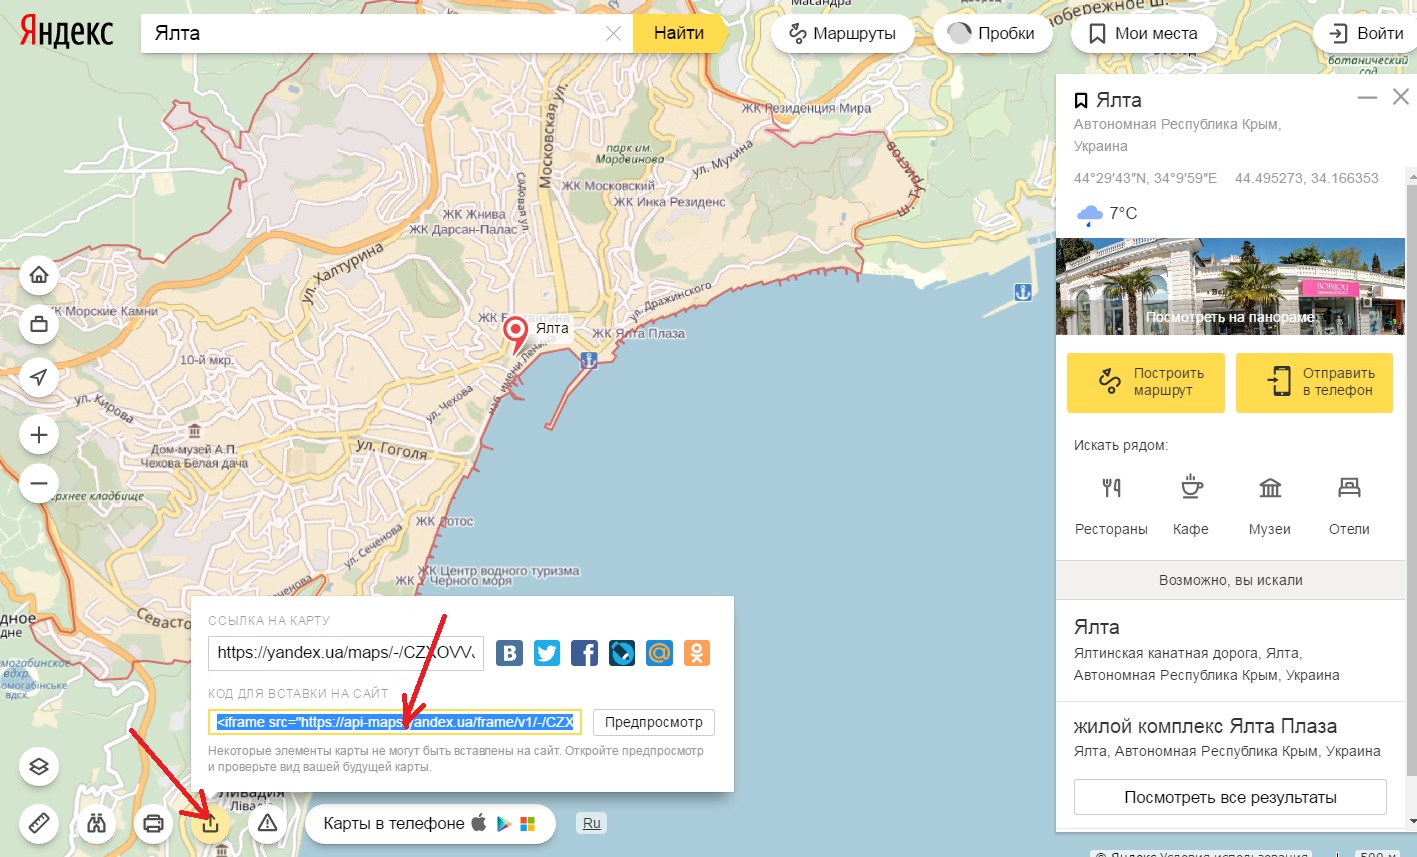Click the report error warning icon
Screen dimensions: 1417x857
click(x=267, y=823)
